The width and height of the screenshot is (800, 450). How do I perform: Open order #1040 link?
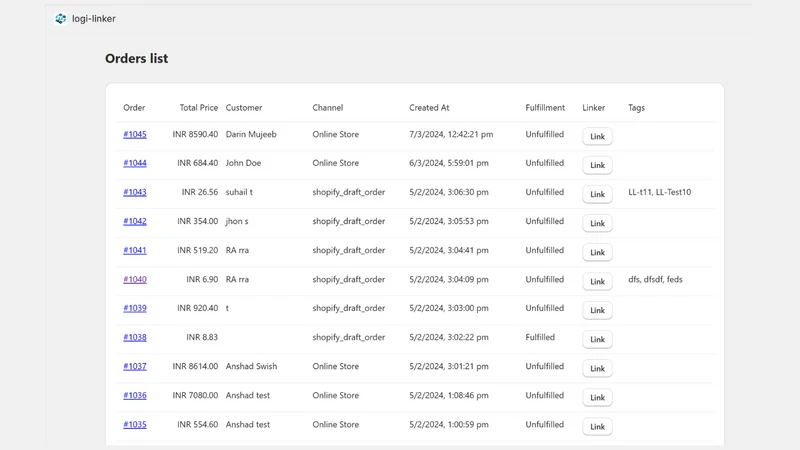pos(135,279)
